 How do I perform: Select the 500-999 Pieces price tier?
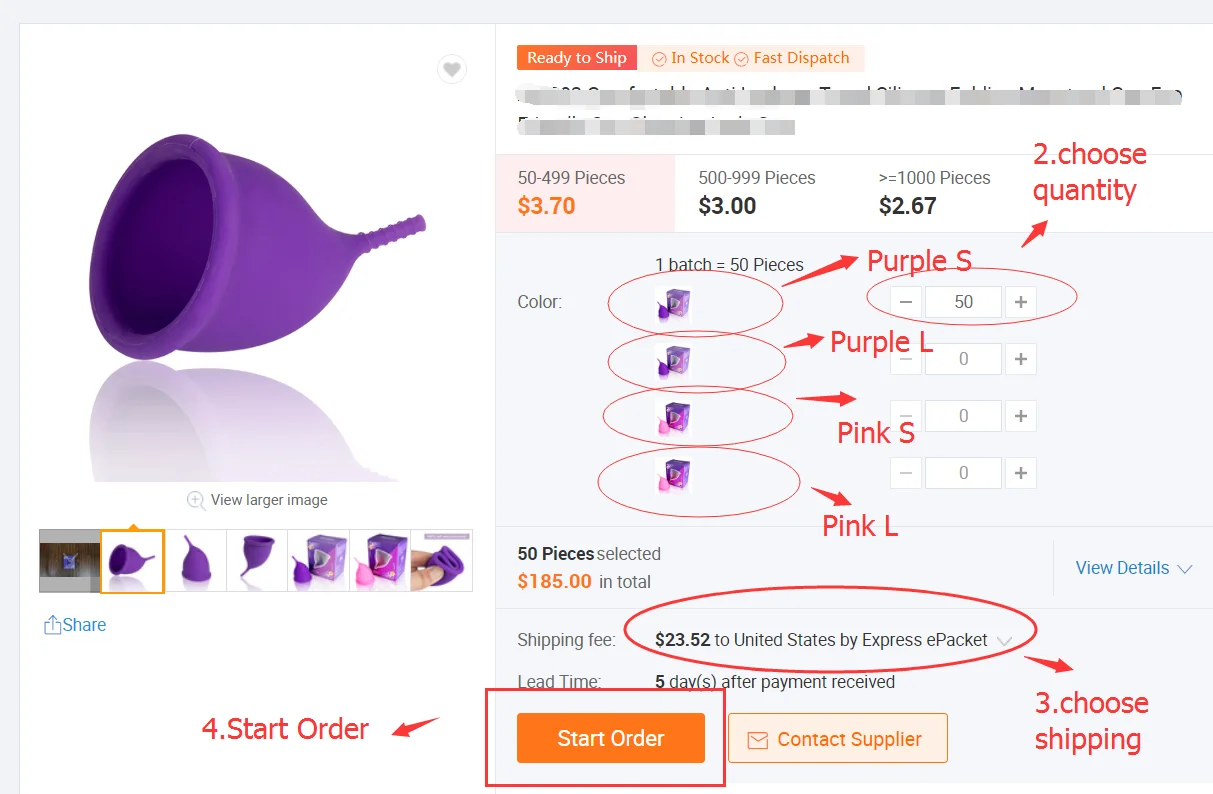(757, 193)
